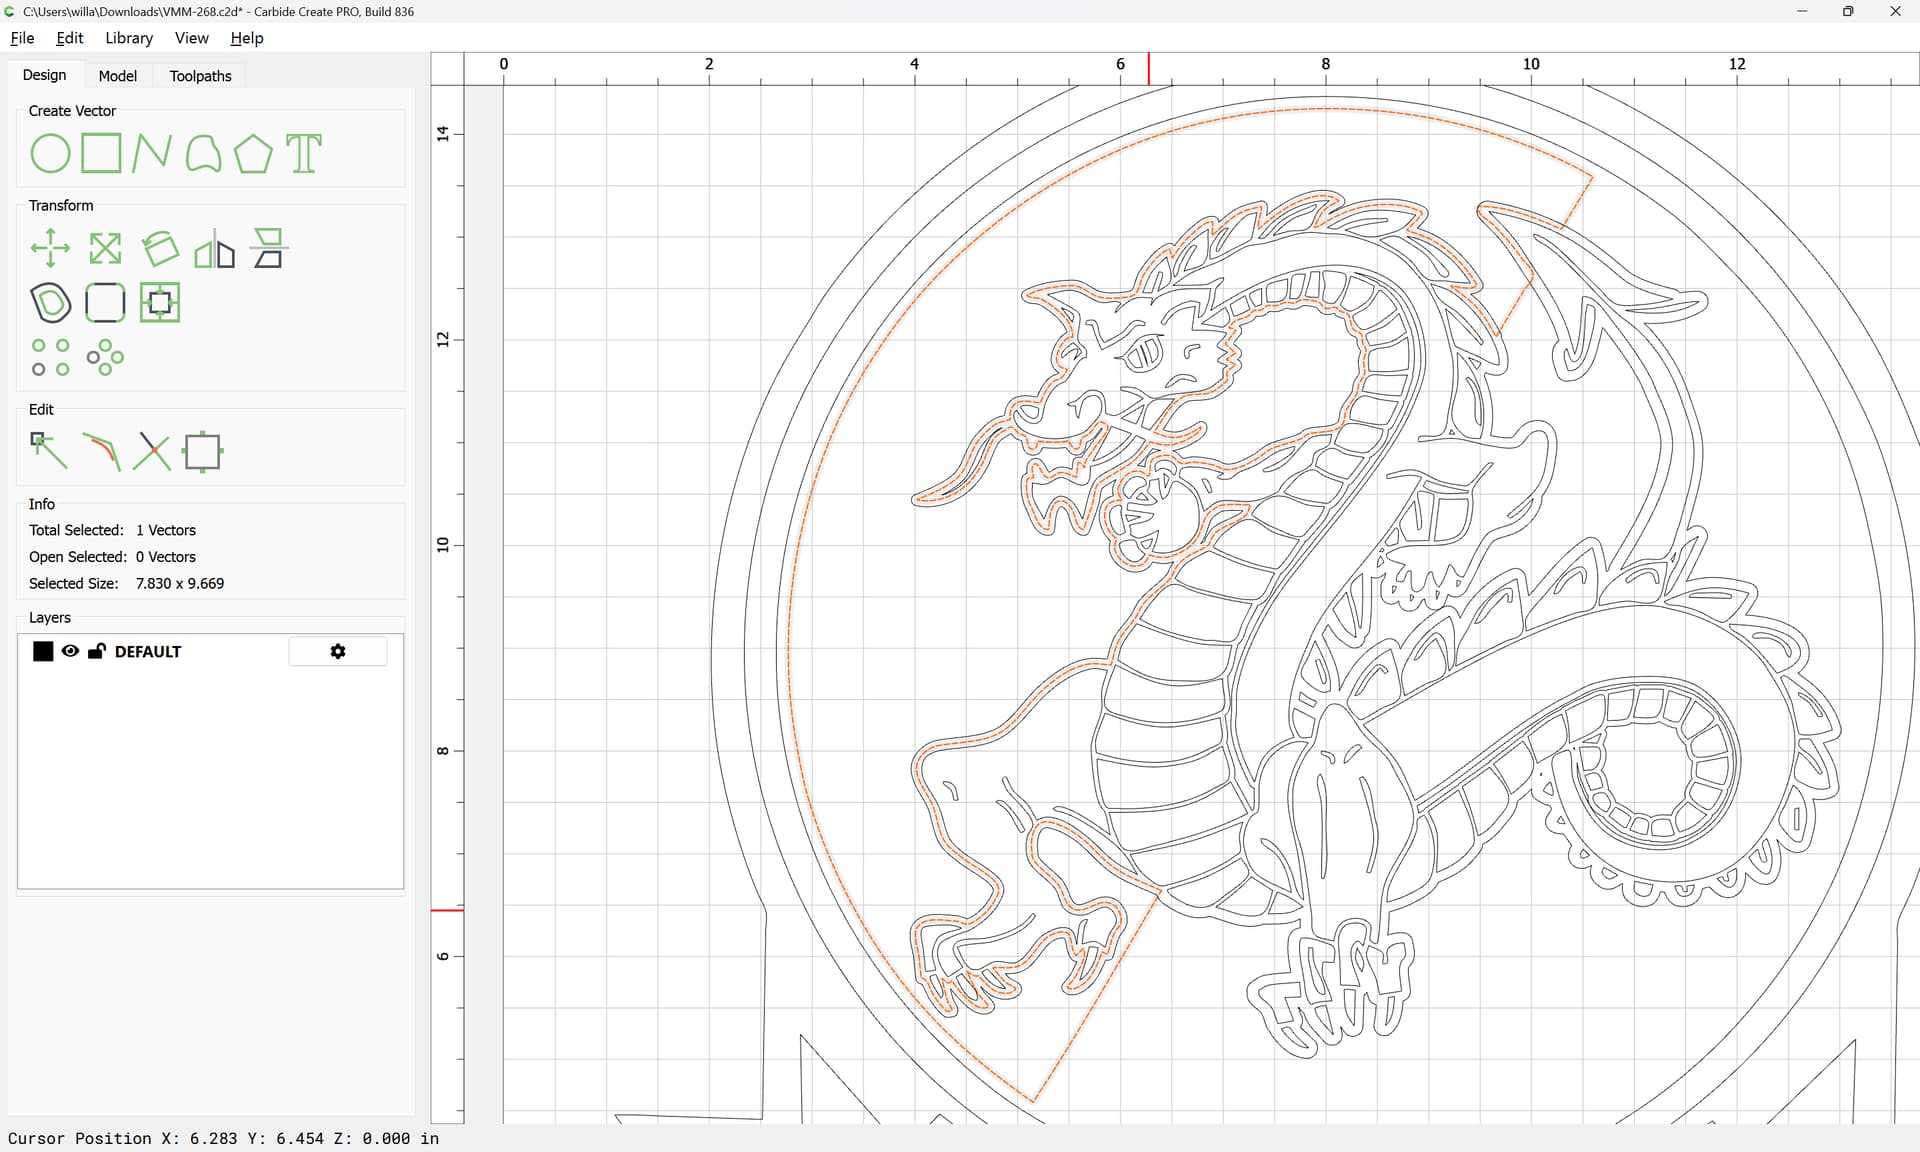
Task: Switch to the Toolpaths tab
Action: pyautogui.click(x=200, y=76)
